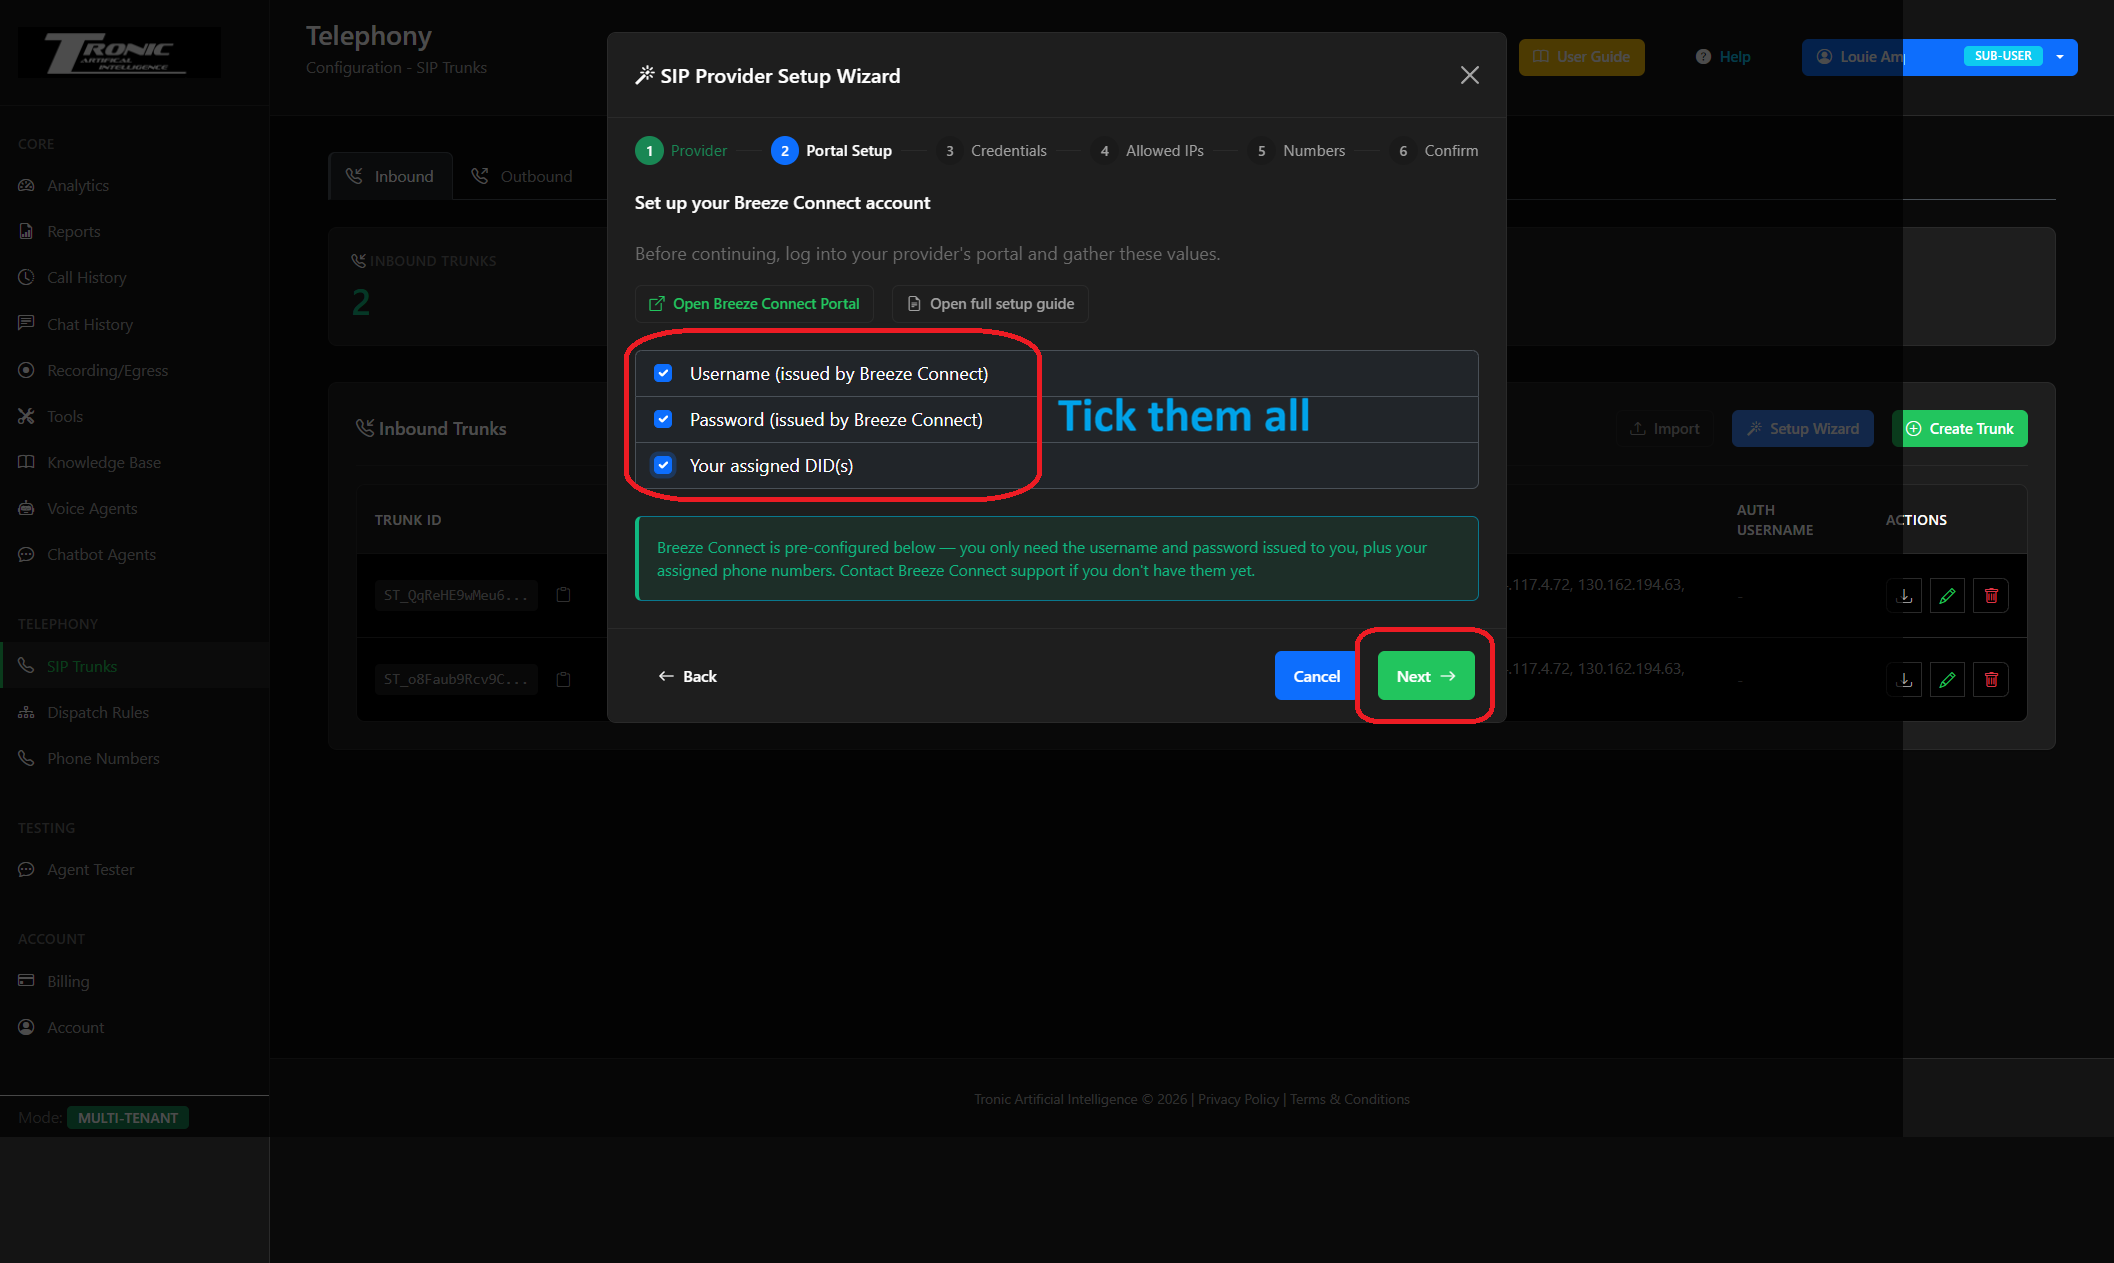Open the Privacy Policy footer link
Screen dimensions: 2114x1263
1238,1099
